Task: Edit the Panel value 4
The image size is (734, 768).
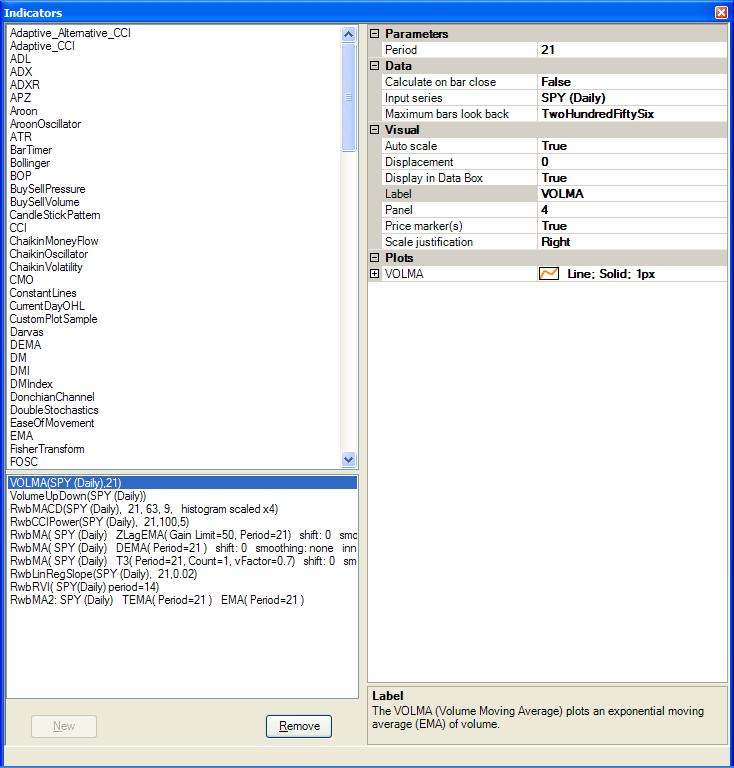Action: 632,210
